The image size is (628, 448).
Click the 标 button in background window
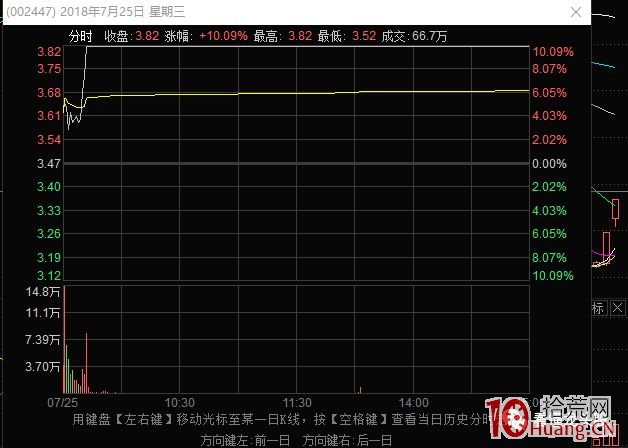click(x=598, y=308)
